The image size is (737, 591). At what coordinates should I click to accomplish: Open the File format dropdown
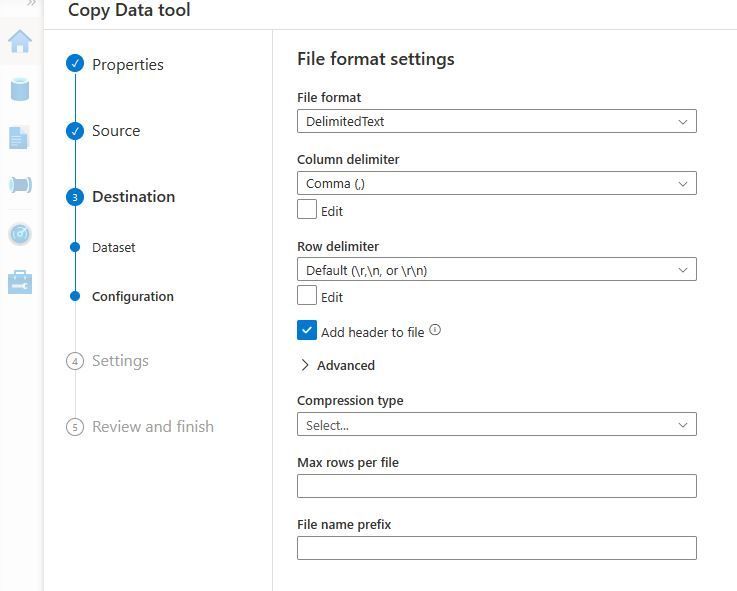[x=496, y=122]
